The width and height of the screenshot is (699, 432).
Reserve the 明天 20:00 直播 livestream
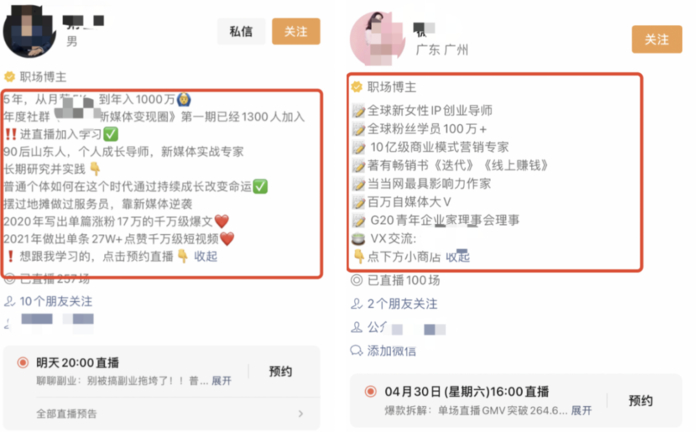280,371
